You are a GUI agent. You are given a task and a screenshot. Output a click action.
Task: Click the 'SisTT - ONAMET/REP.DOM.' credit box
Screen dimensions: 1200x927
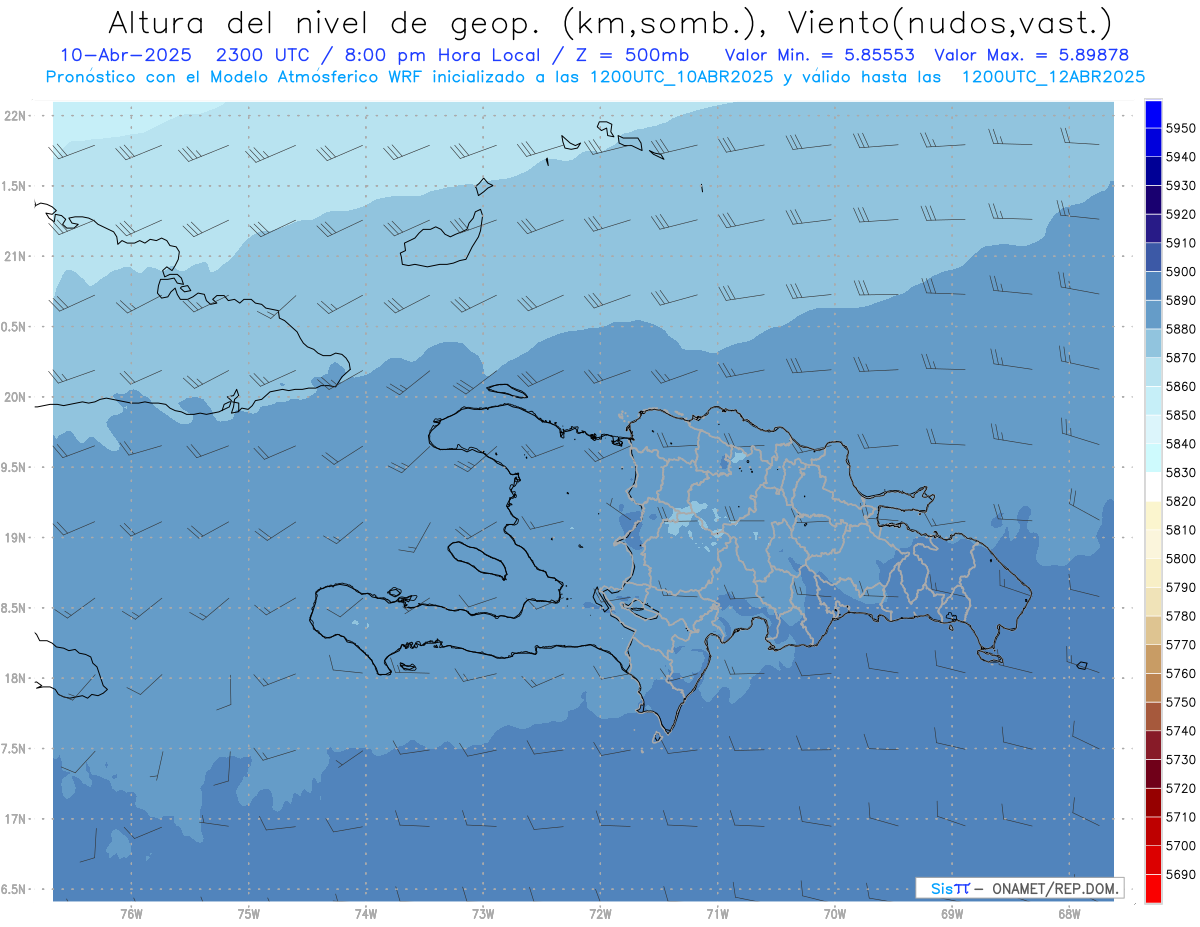click(x=1020, y=888)
